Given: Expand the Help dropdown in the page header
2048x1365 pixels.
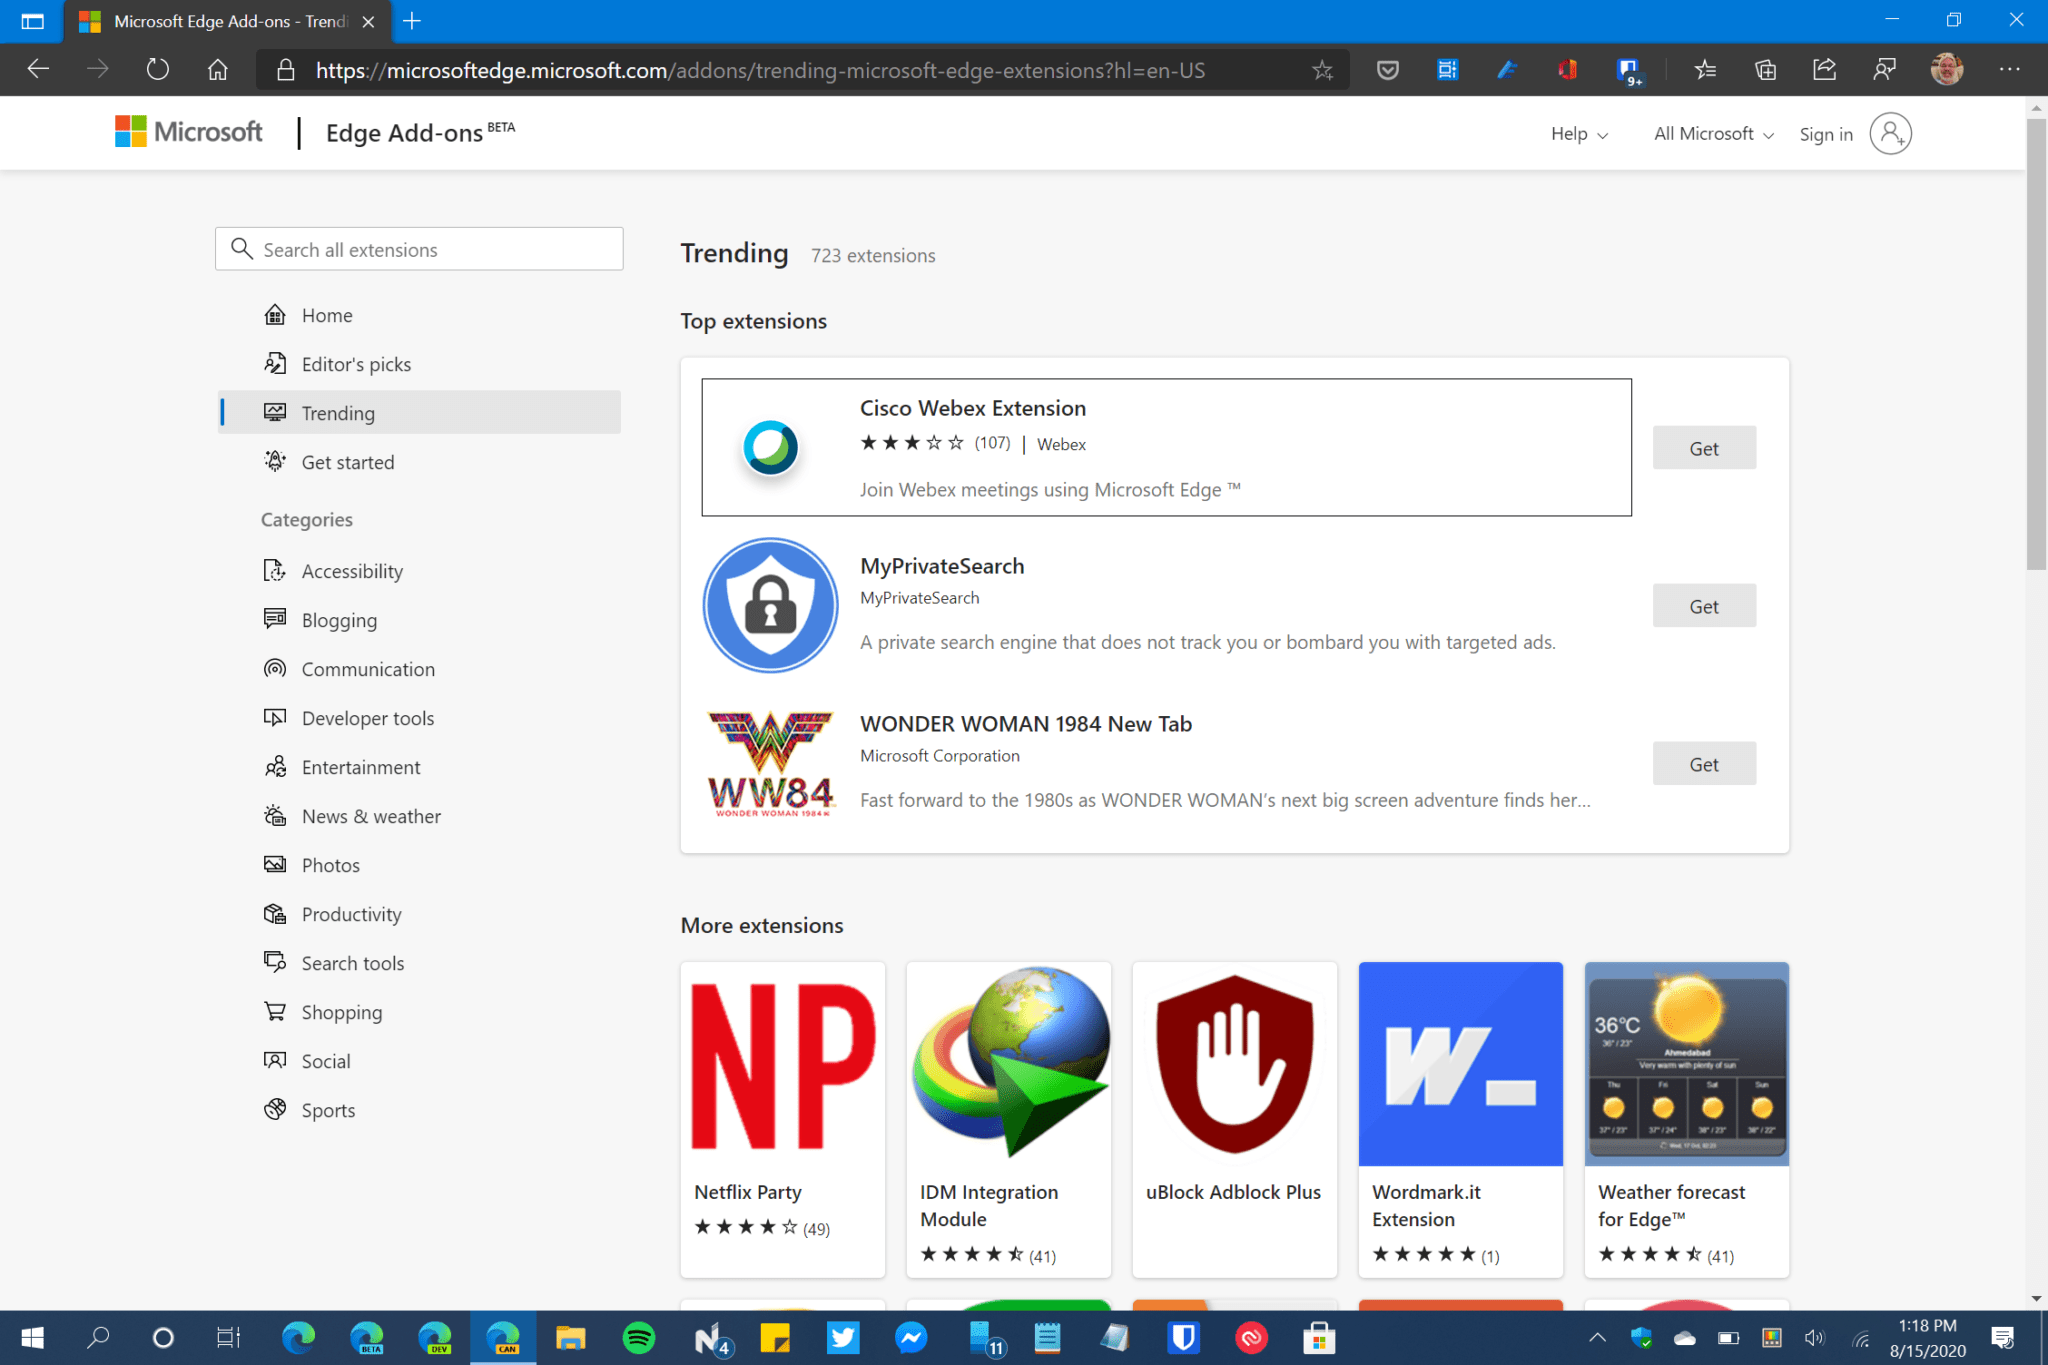Looking at the screenshot, I should coord(1578,133).
